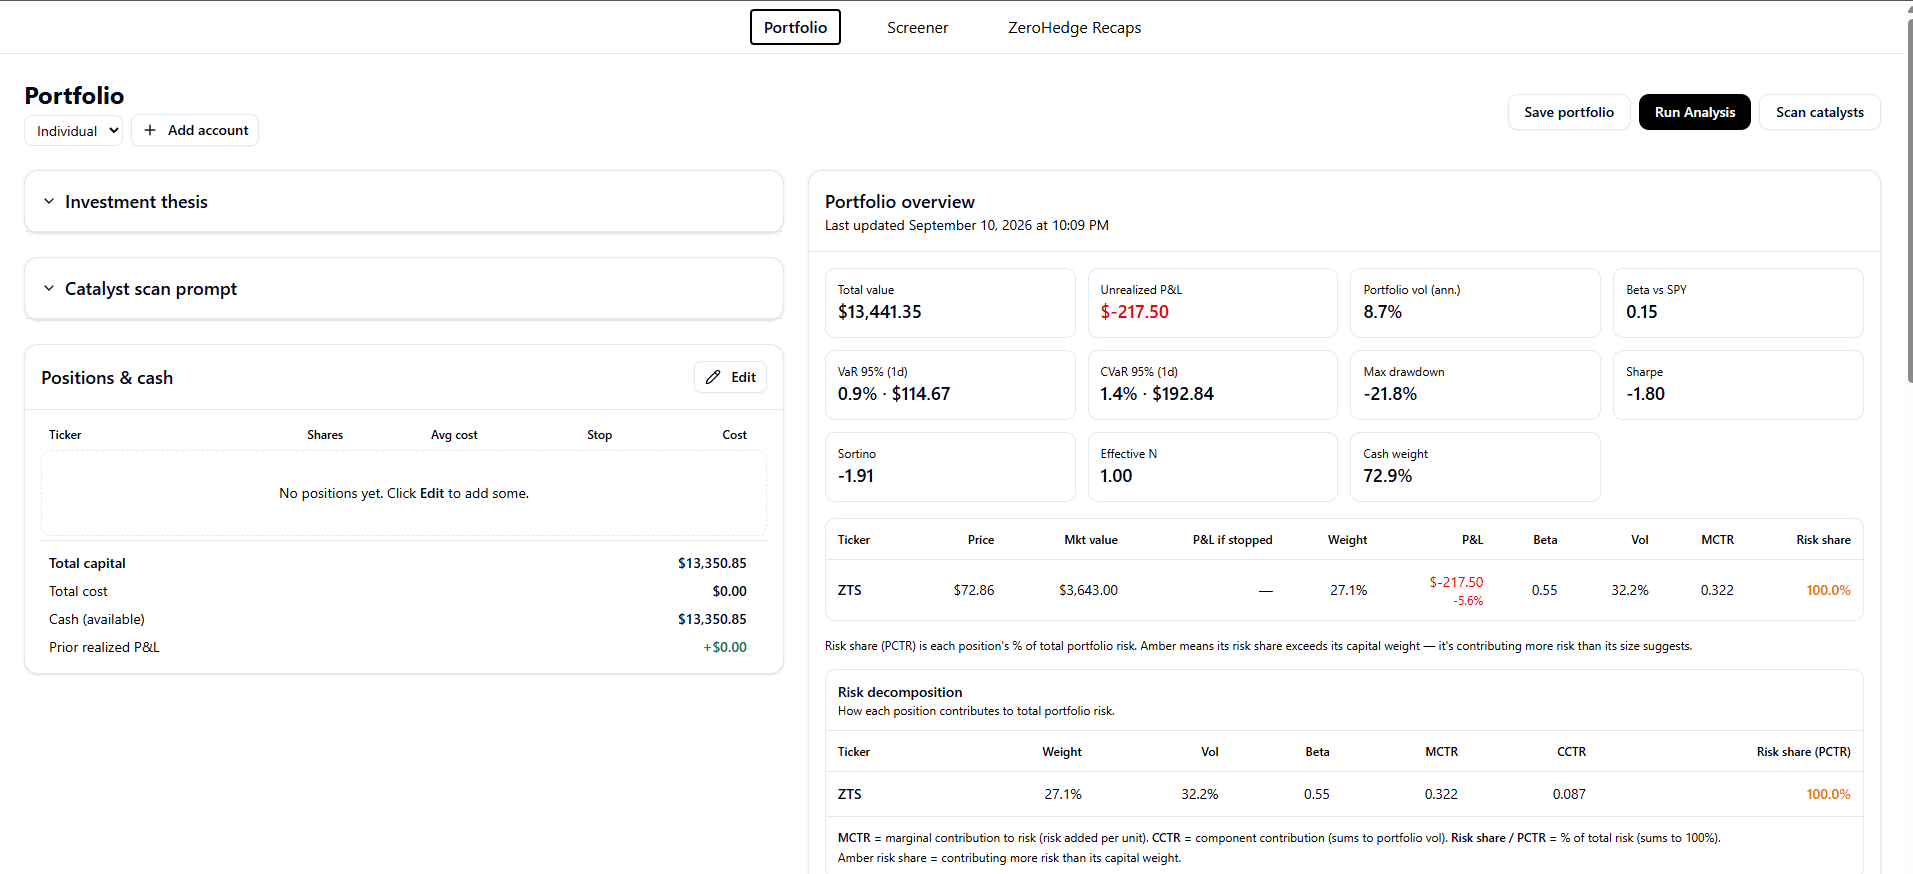This screenshot has height=874, width=1913.
Task: Open the Individual account dropdown
Action: [x=74, y=131]
